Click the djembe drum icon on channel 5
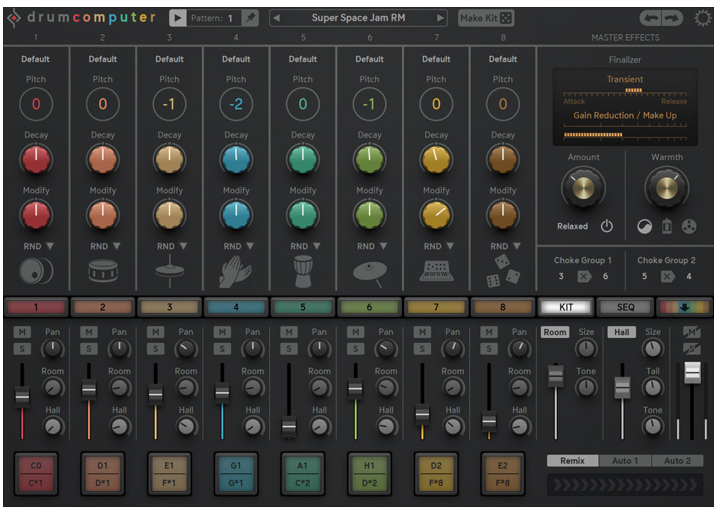The width and height of the screenshot is (719, 509). coord(303,271)
